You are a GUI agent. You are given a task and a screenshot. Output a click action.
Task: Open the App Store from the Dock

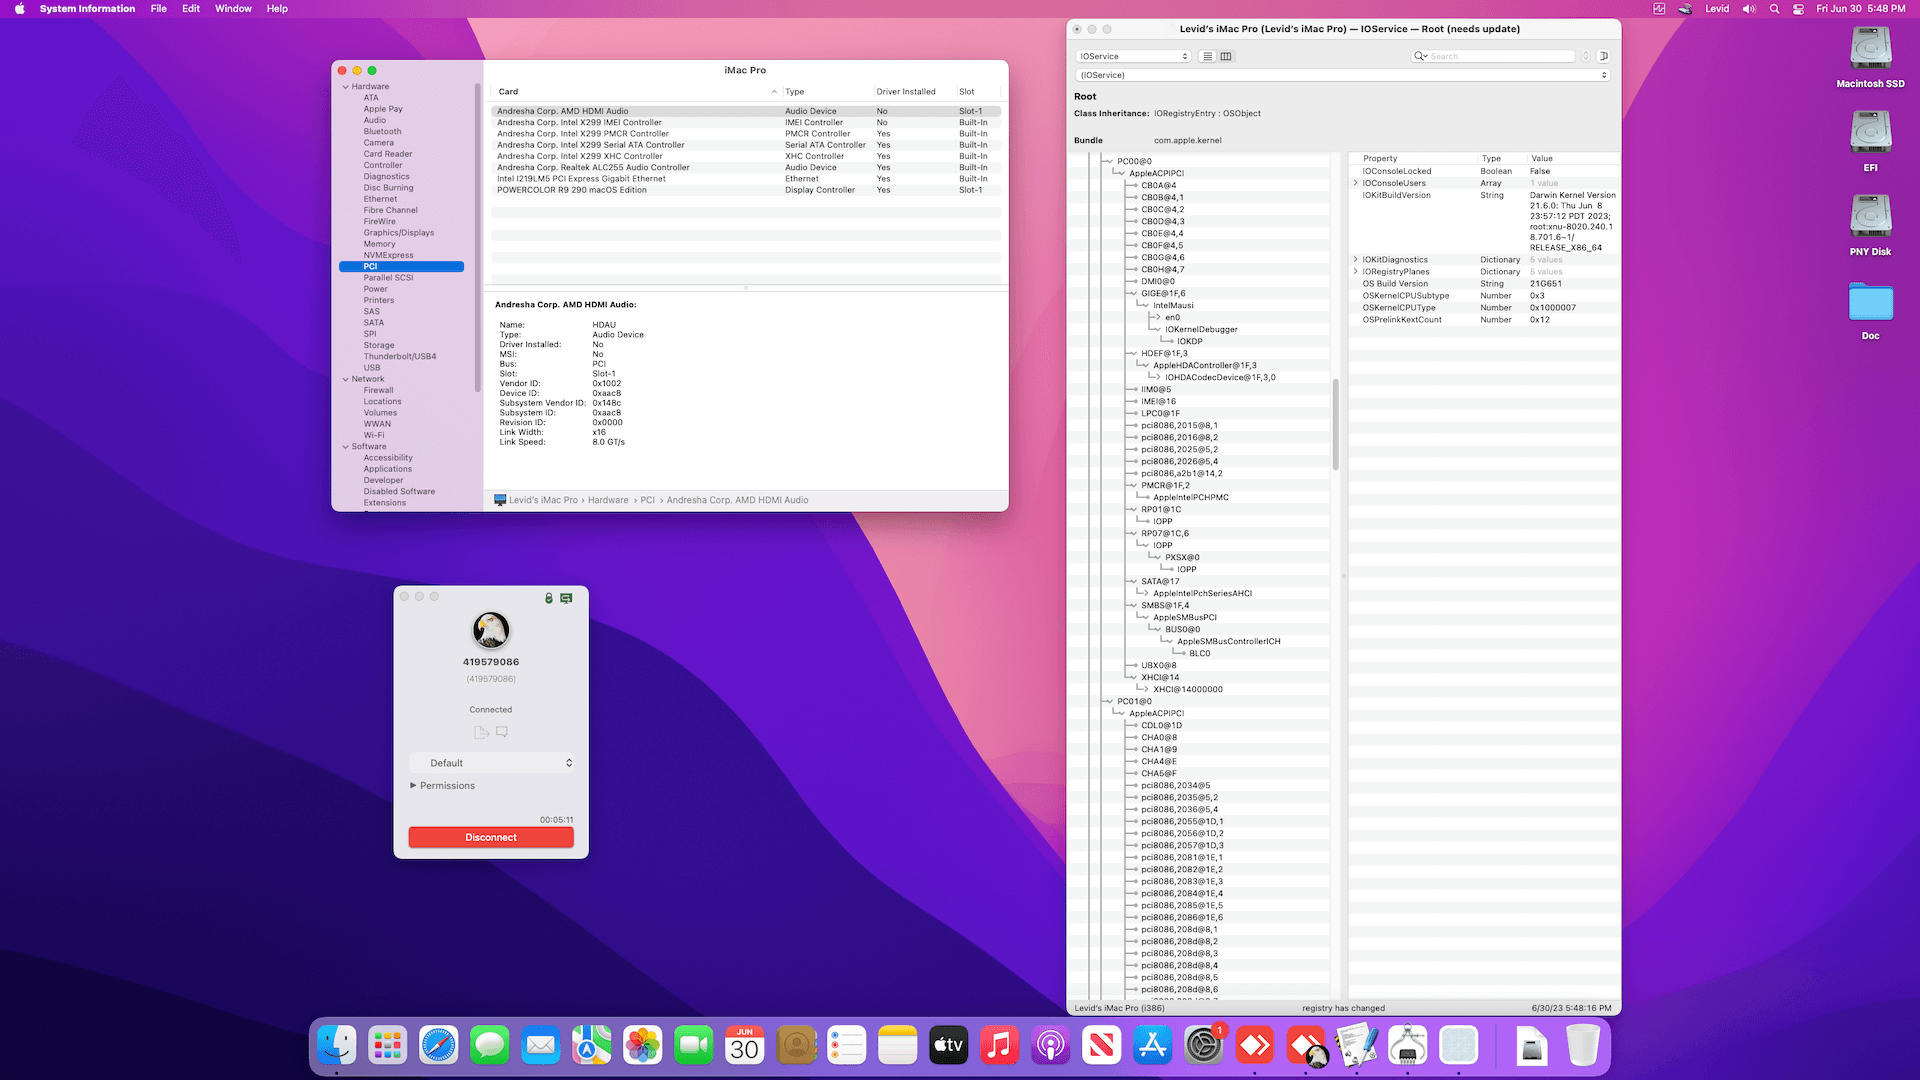(x=1152, y=1046)
